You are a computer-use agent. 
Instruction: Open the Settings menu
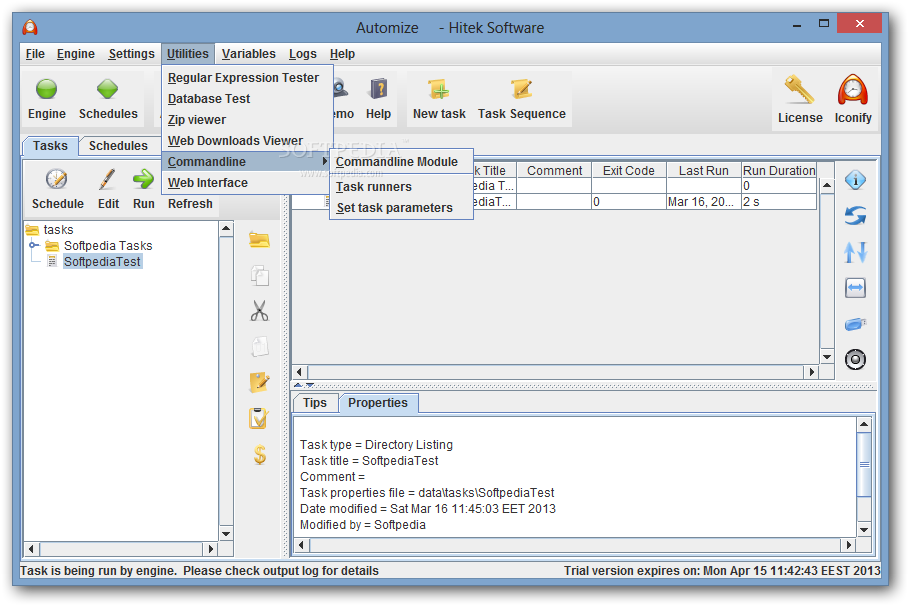[x=131, y=54]
